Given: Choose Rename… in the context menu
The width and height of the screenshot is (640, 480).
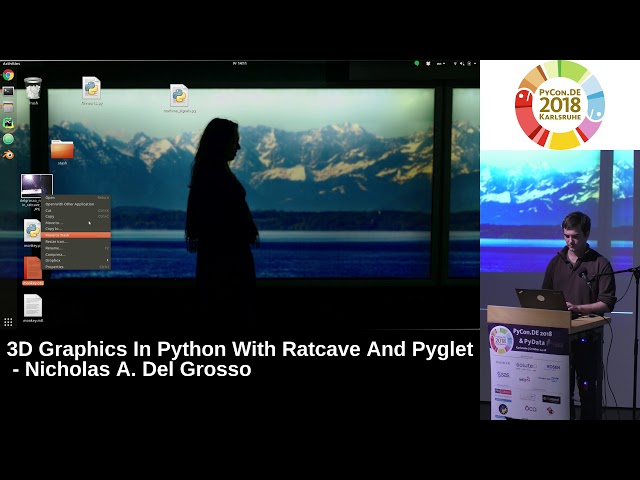Looking at the screenshot, I should (76, 248).
